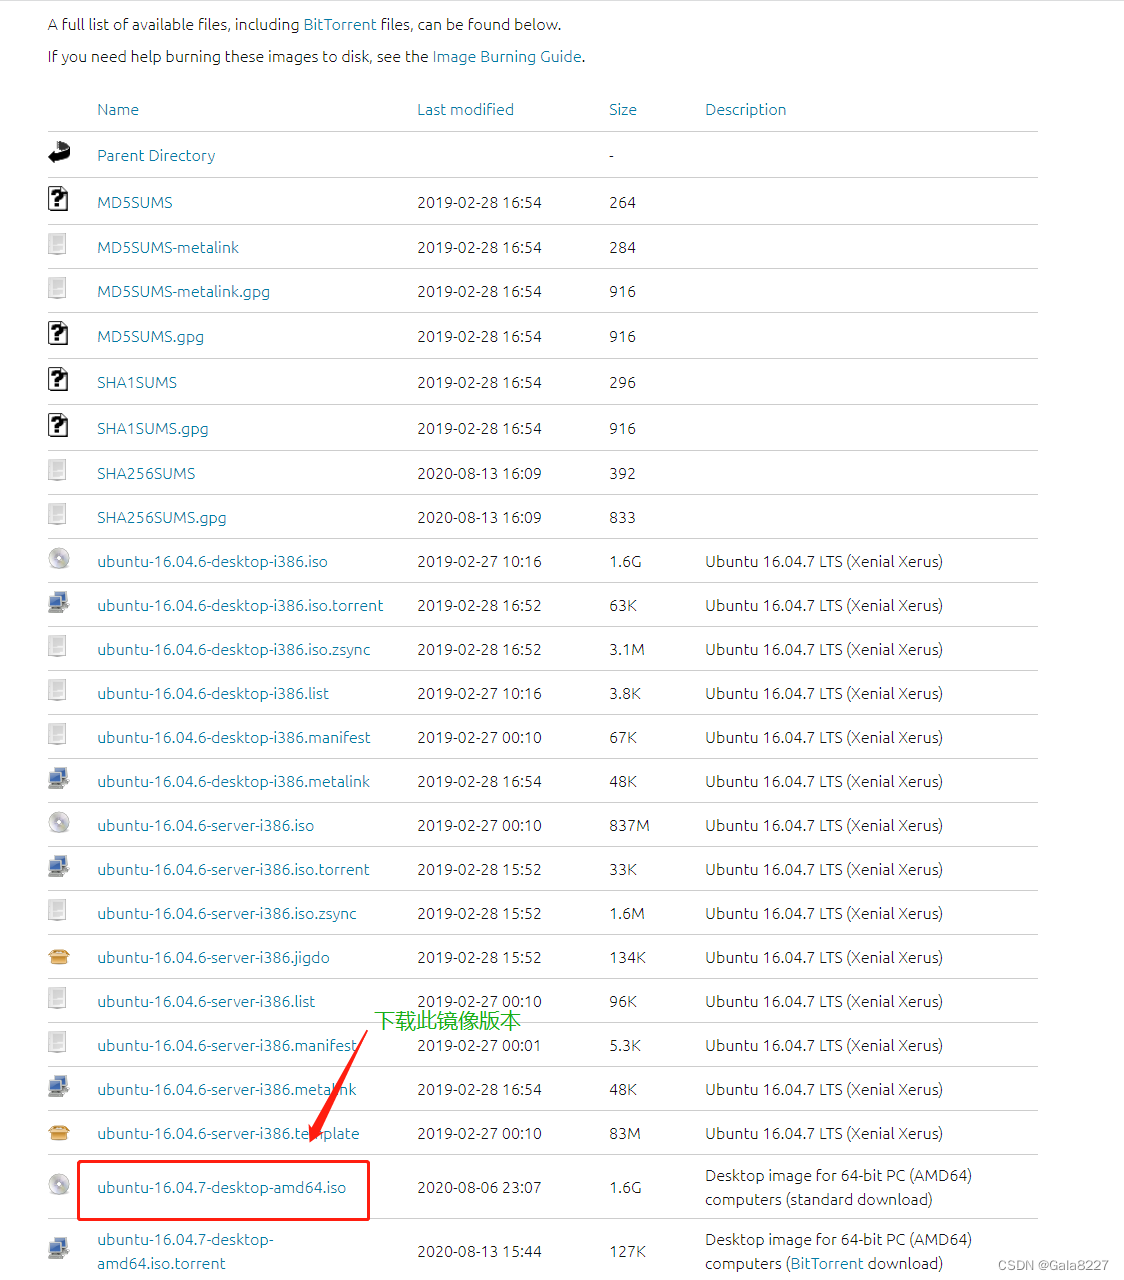
Task: Click the computer icon for desktop-amd64.iso.torrent
Action: point(59,1248)
